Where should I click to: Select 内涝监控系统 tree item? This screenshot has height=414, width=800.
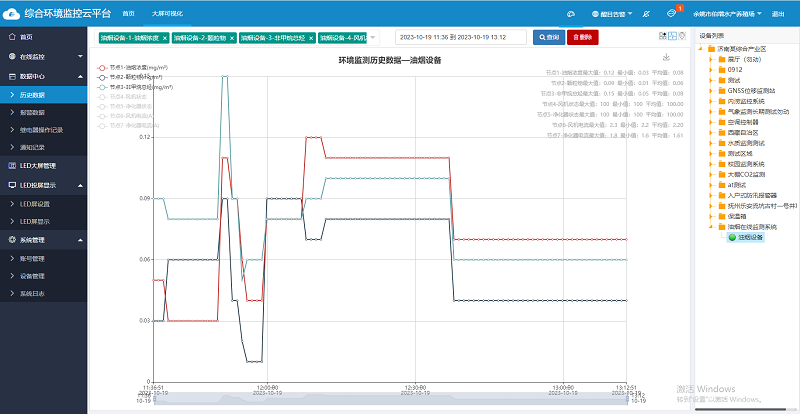pos(746,101)
